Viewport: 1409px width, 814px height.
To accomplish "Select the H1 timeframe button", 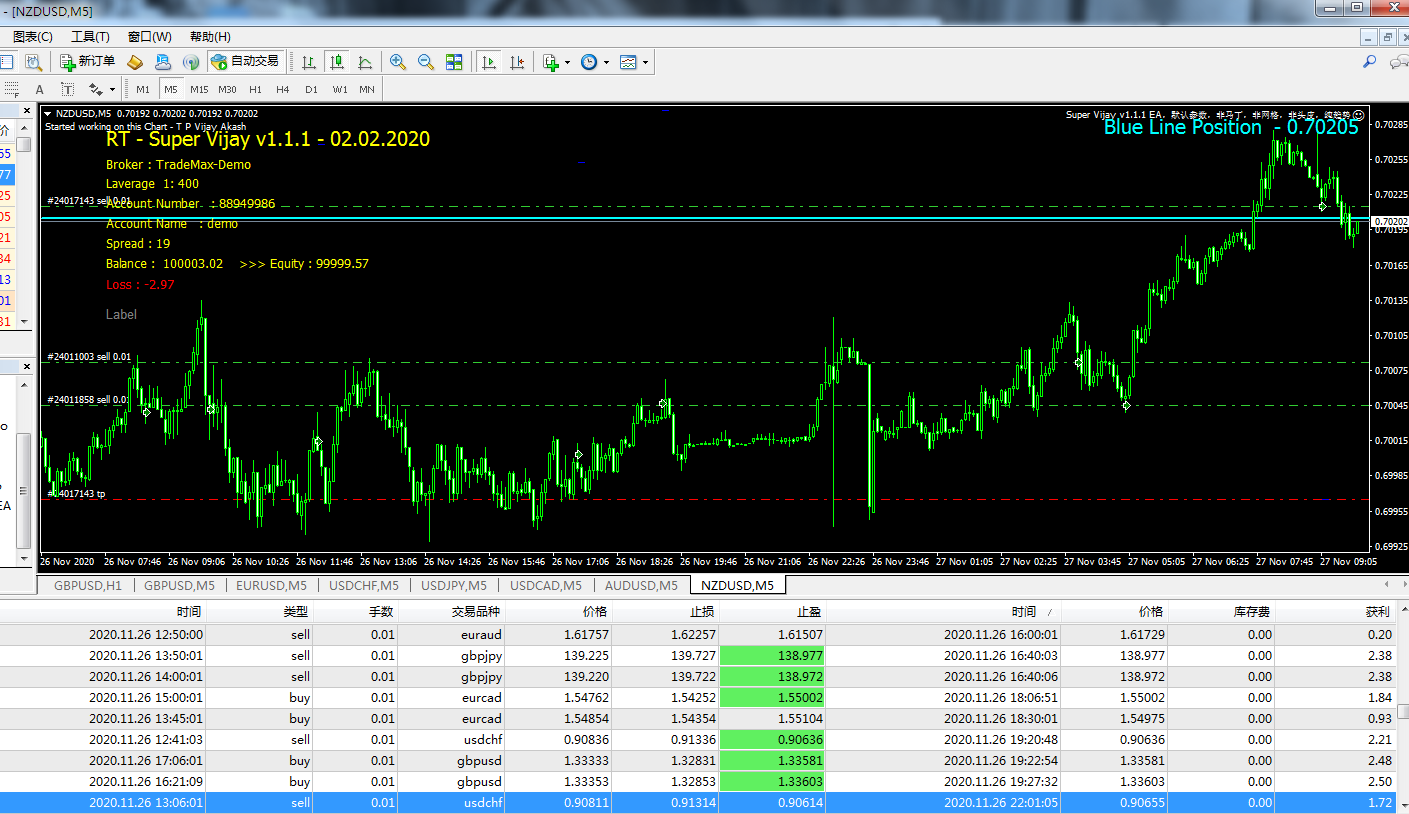I will coord(255,89).
